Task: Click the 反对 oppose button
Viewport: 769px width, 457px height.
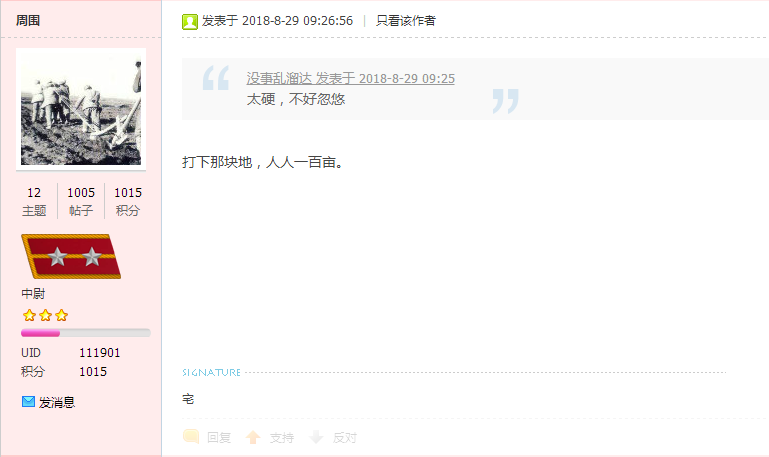Action: [x=345, y=437]
